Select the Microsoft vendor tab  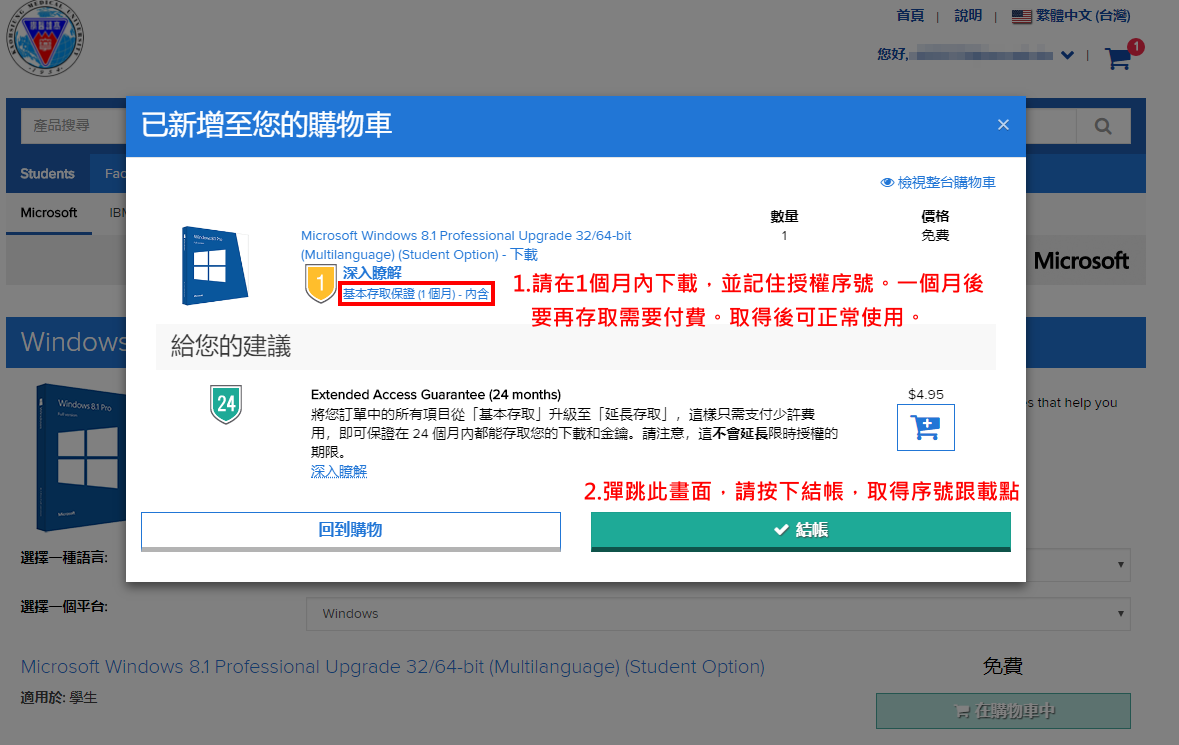tap(49, 213)
